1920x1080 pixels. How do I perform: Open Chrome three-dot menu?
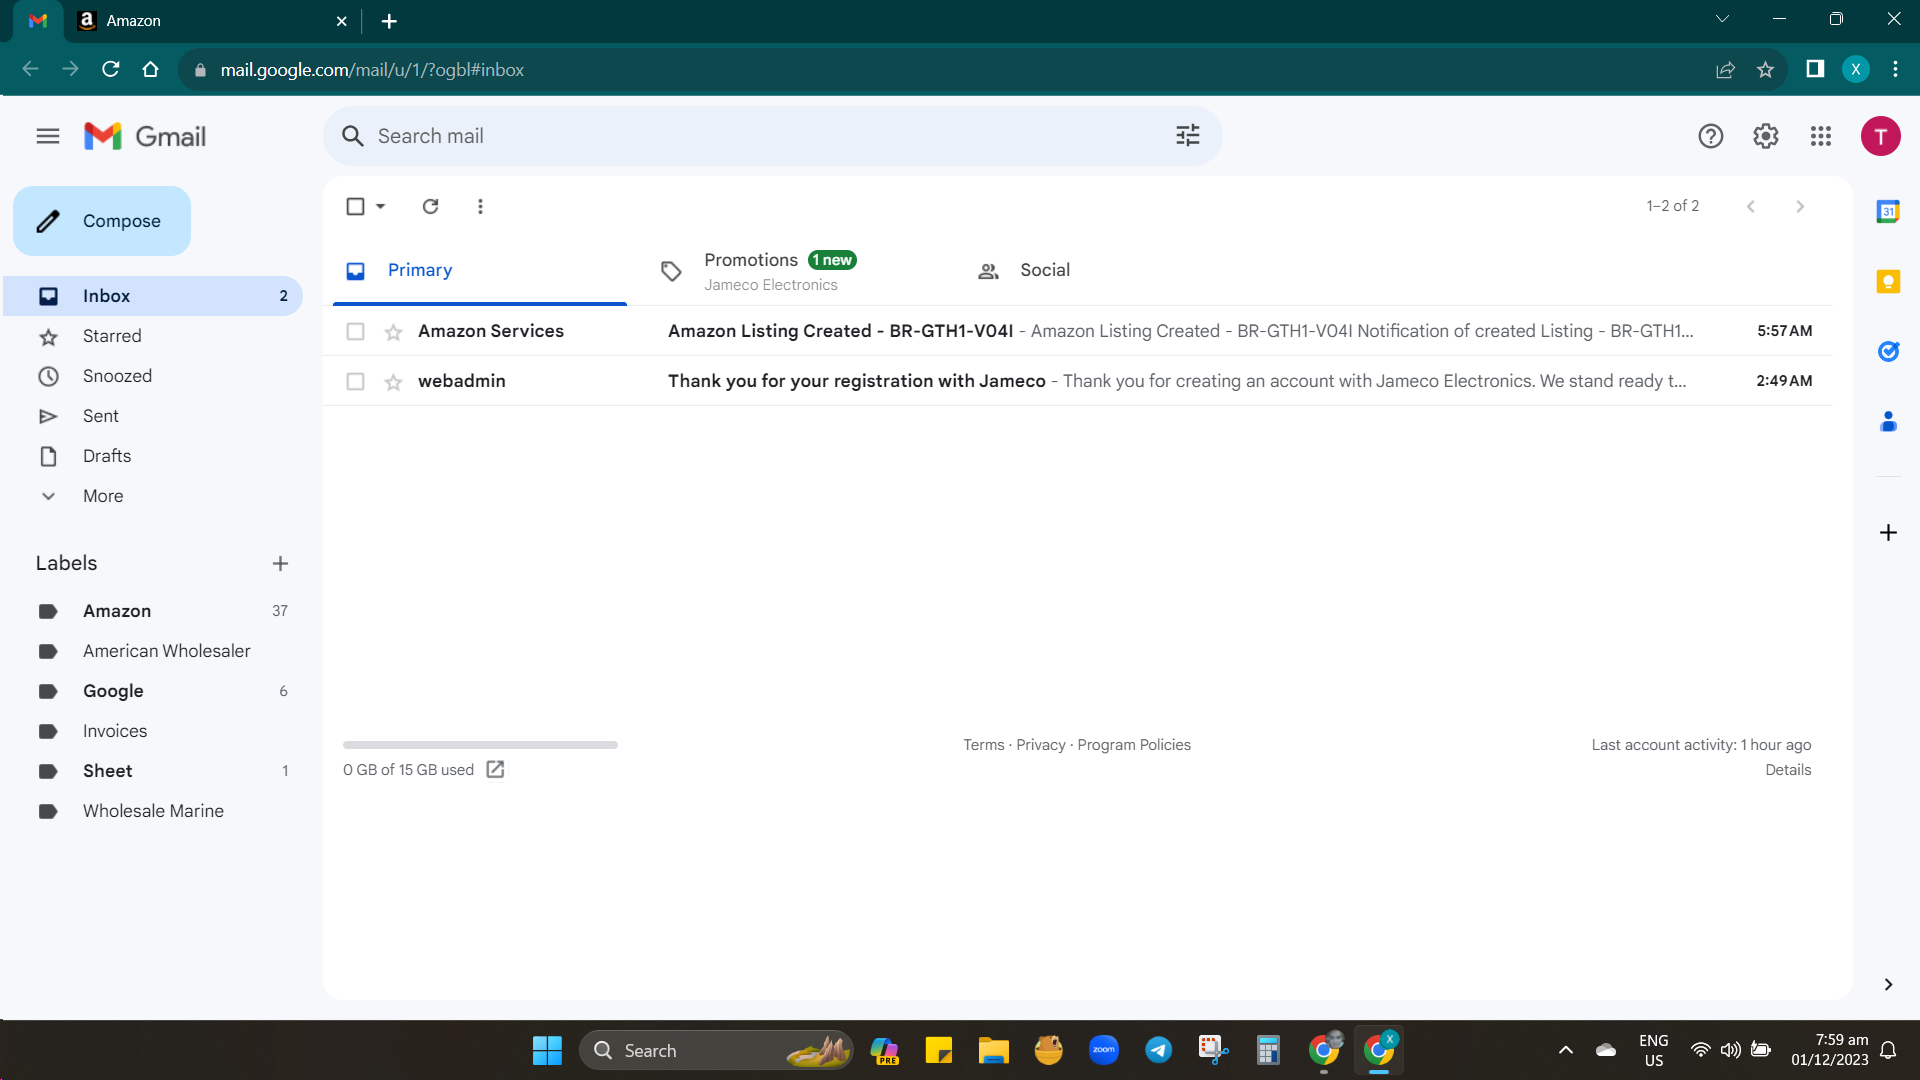click(x=1895, y=69)
